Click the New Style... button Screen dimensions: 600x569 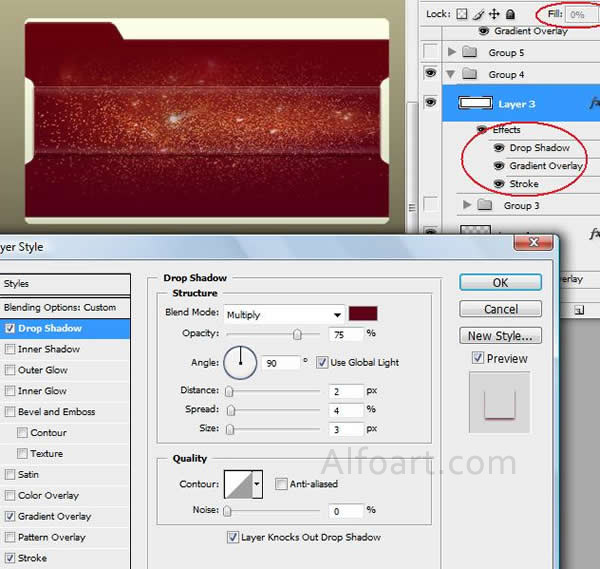(x=500, y=336)
